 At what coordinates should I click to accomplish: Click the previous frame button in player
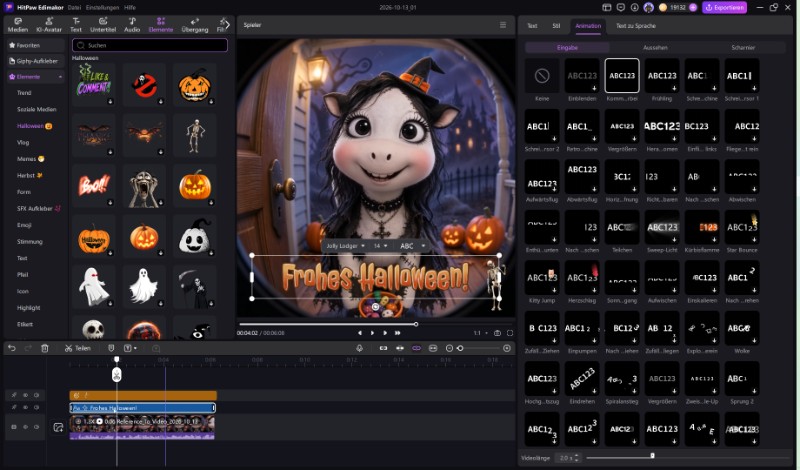pyautogui.click(x=360, y=333)
